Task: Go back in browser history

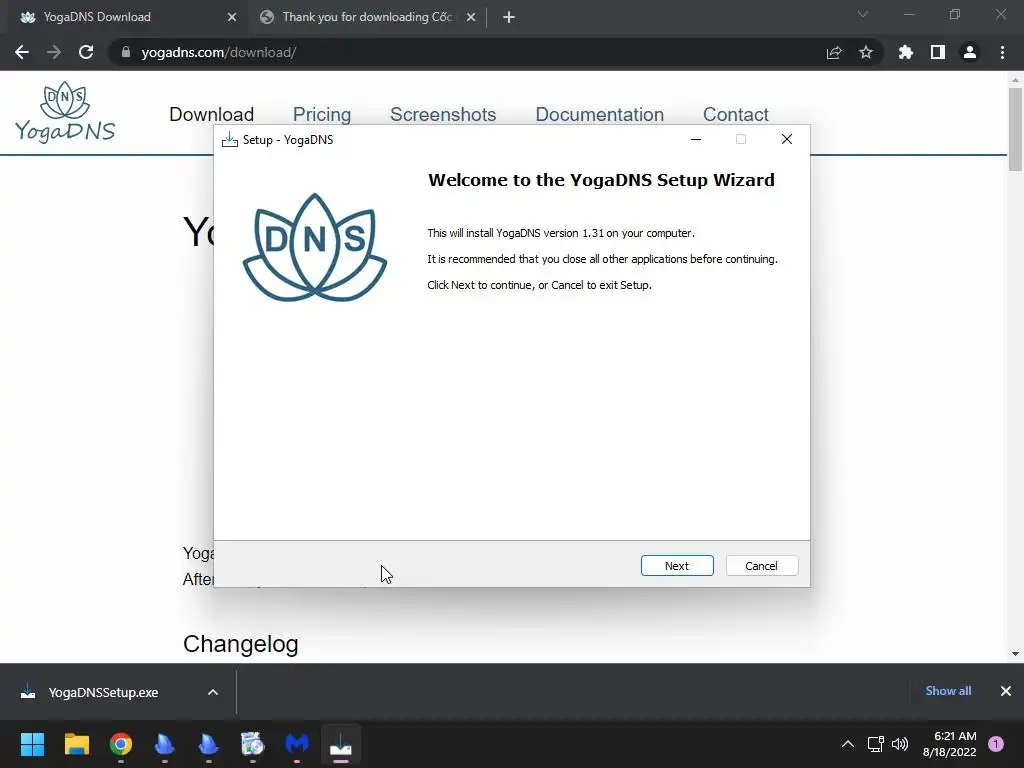Action: (x=22, y=52)
